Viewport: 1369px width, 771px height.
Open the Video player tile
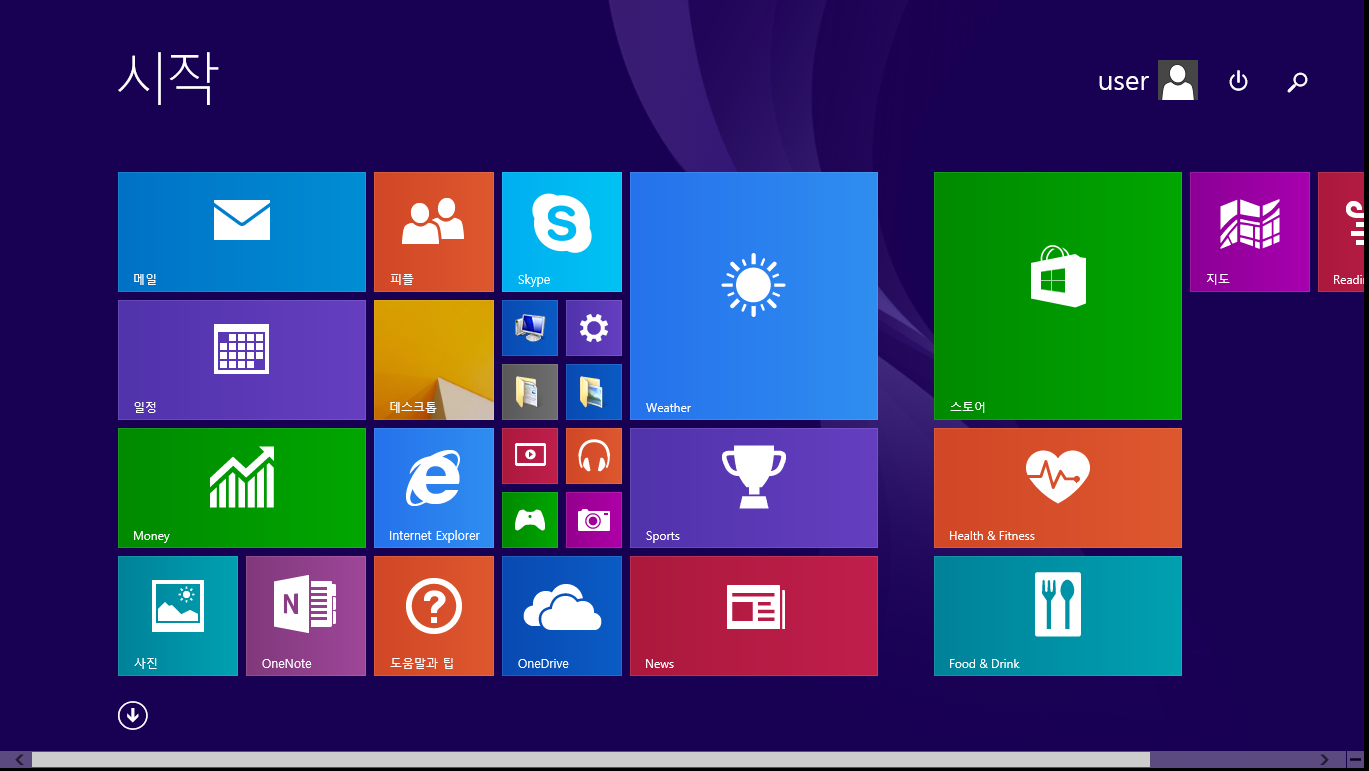529,455
